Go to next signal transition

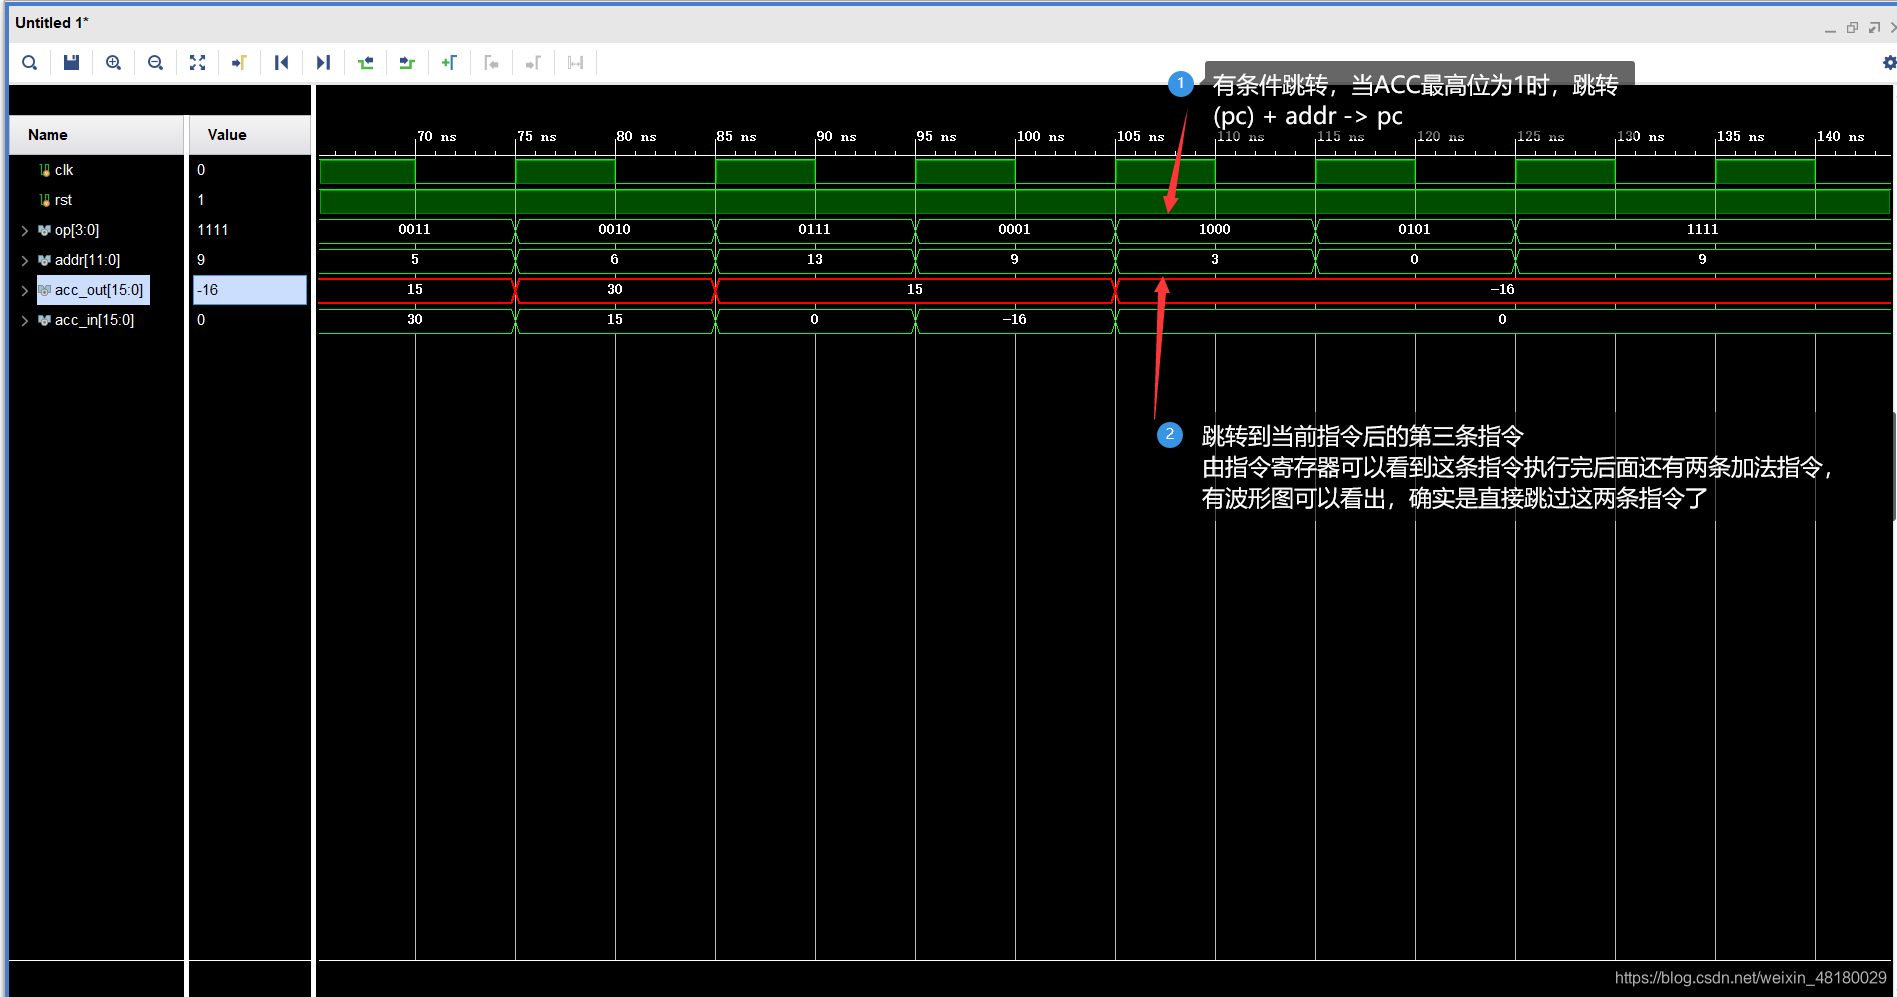click(x=407, y=63)
